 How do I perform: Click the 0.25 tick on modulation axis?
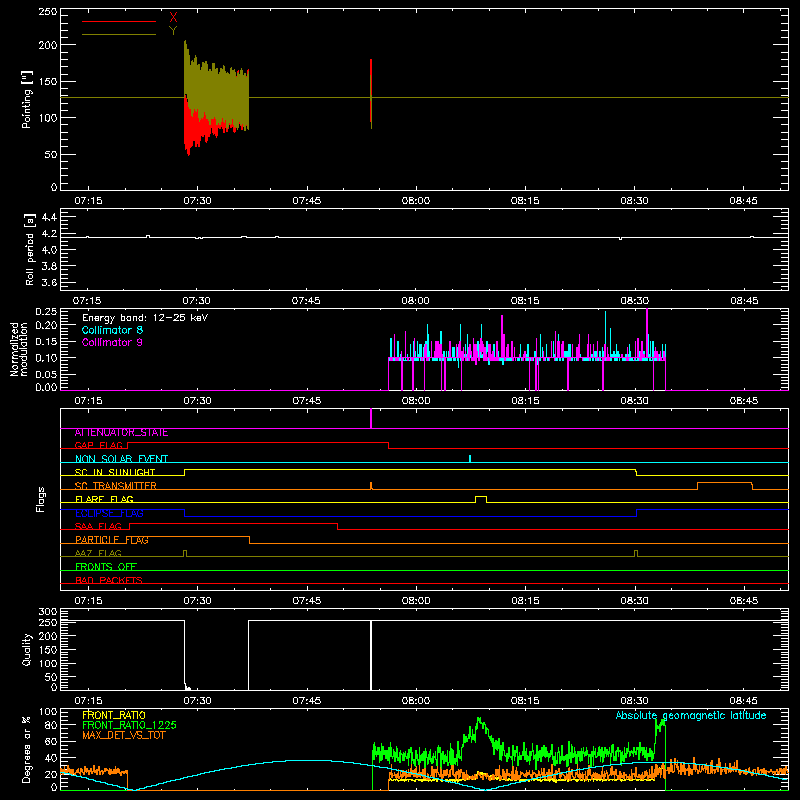46,312
